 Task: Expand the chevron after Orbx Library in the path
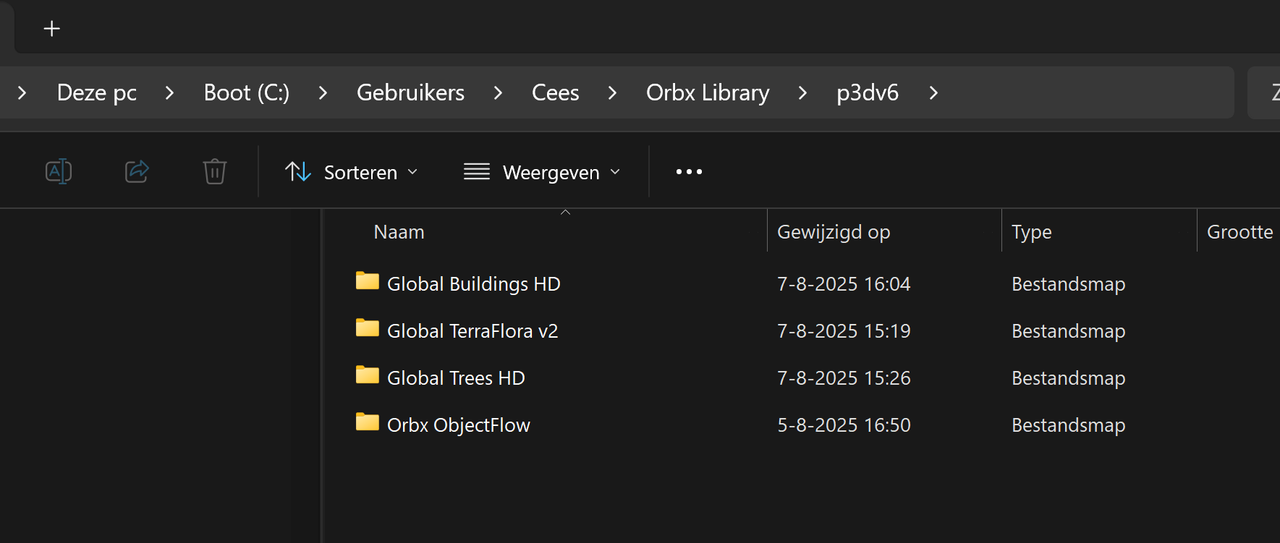pyautogui.click(x=803, y=93)
